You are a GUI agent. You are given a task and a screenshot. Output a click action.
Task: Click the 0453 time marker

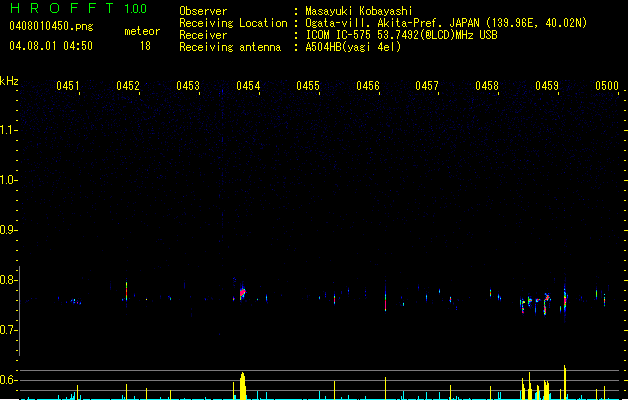[x=188, y=86]
